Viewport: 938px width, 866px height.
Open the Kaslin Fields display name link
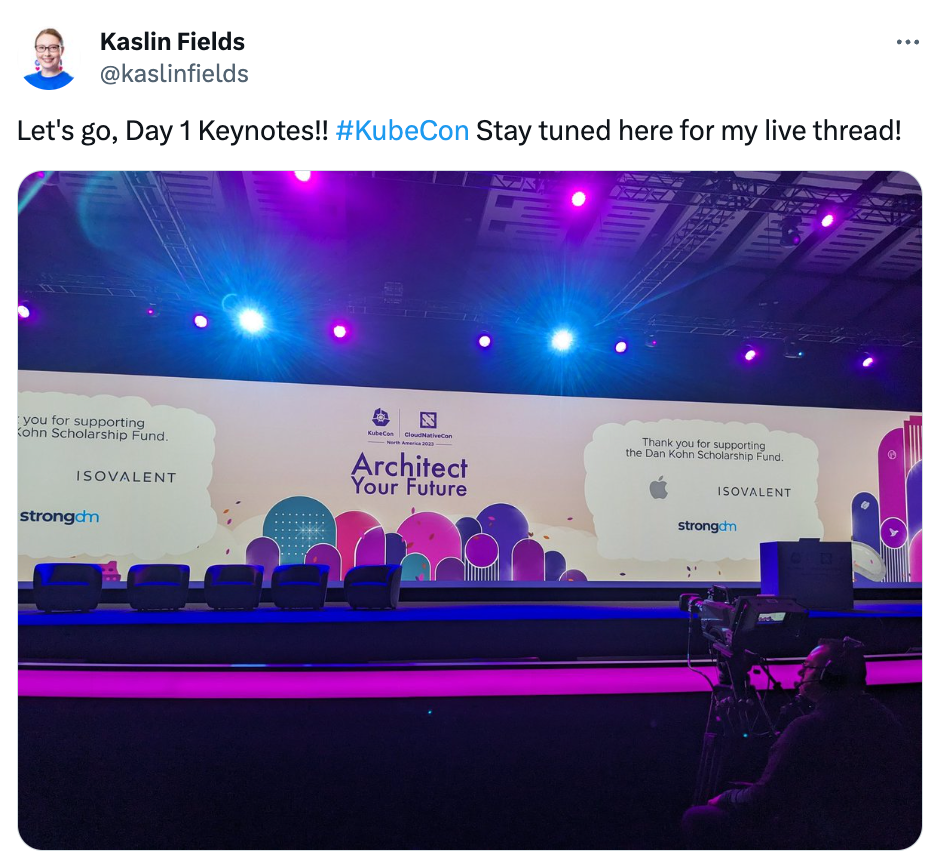172,41
